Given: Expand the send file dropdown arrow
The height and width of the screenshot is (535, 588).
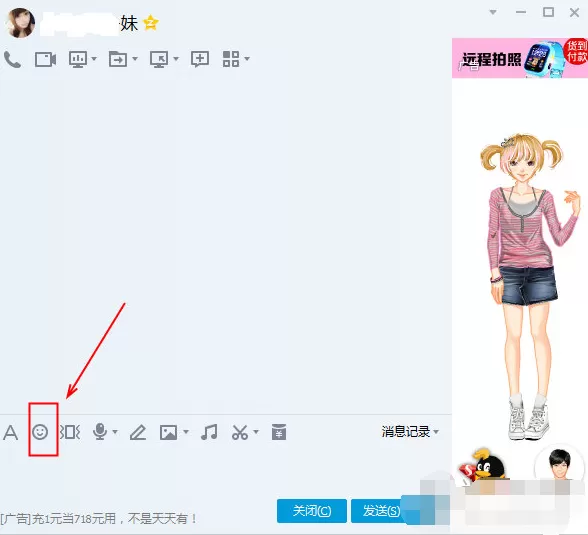Looking at the screenshot, I should [x=135, y=59].
